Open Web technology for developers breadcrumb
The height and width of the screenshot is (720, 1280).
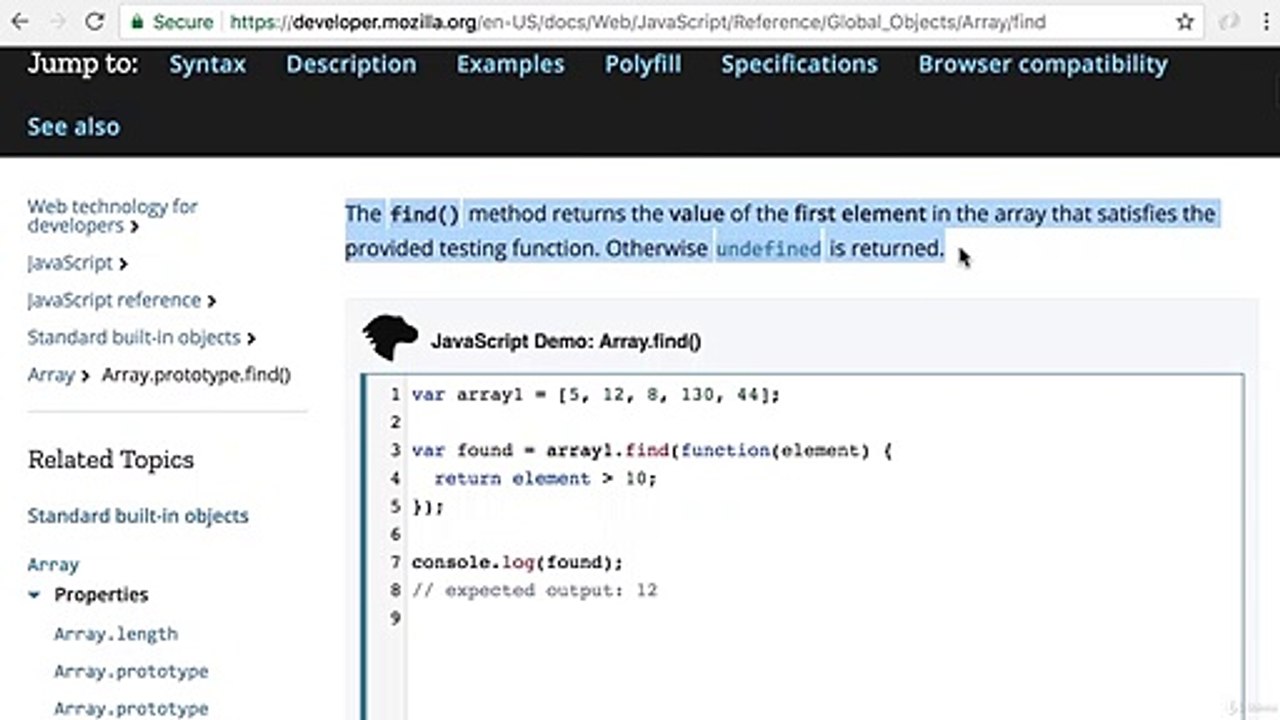tap(112, 216)
